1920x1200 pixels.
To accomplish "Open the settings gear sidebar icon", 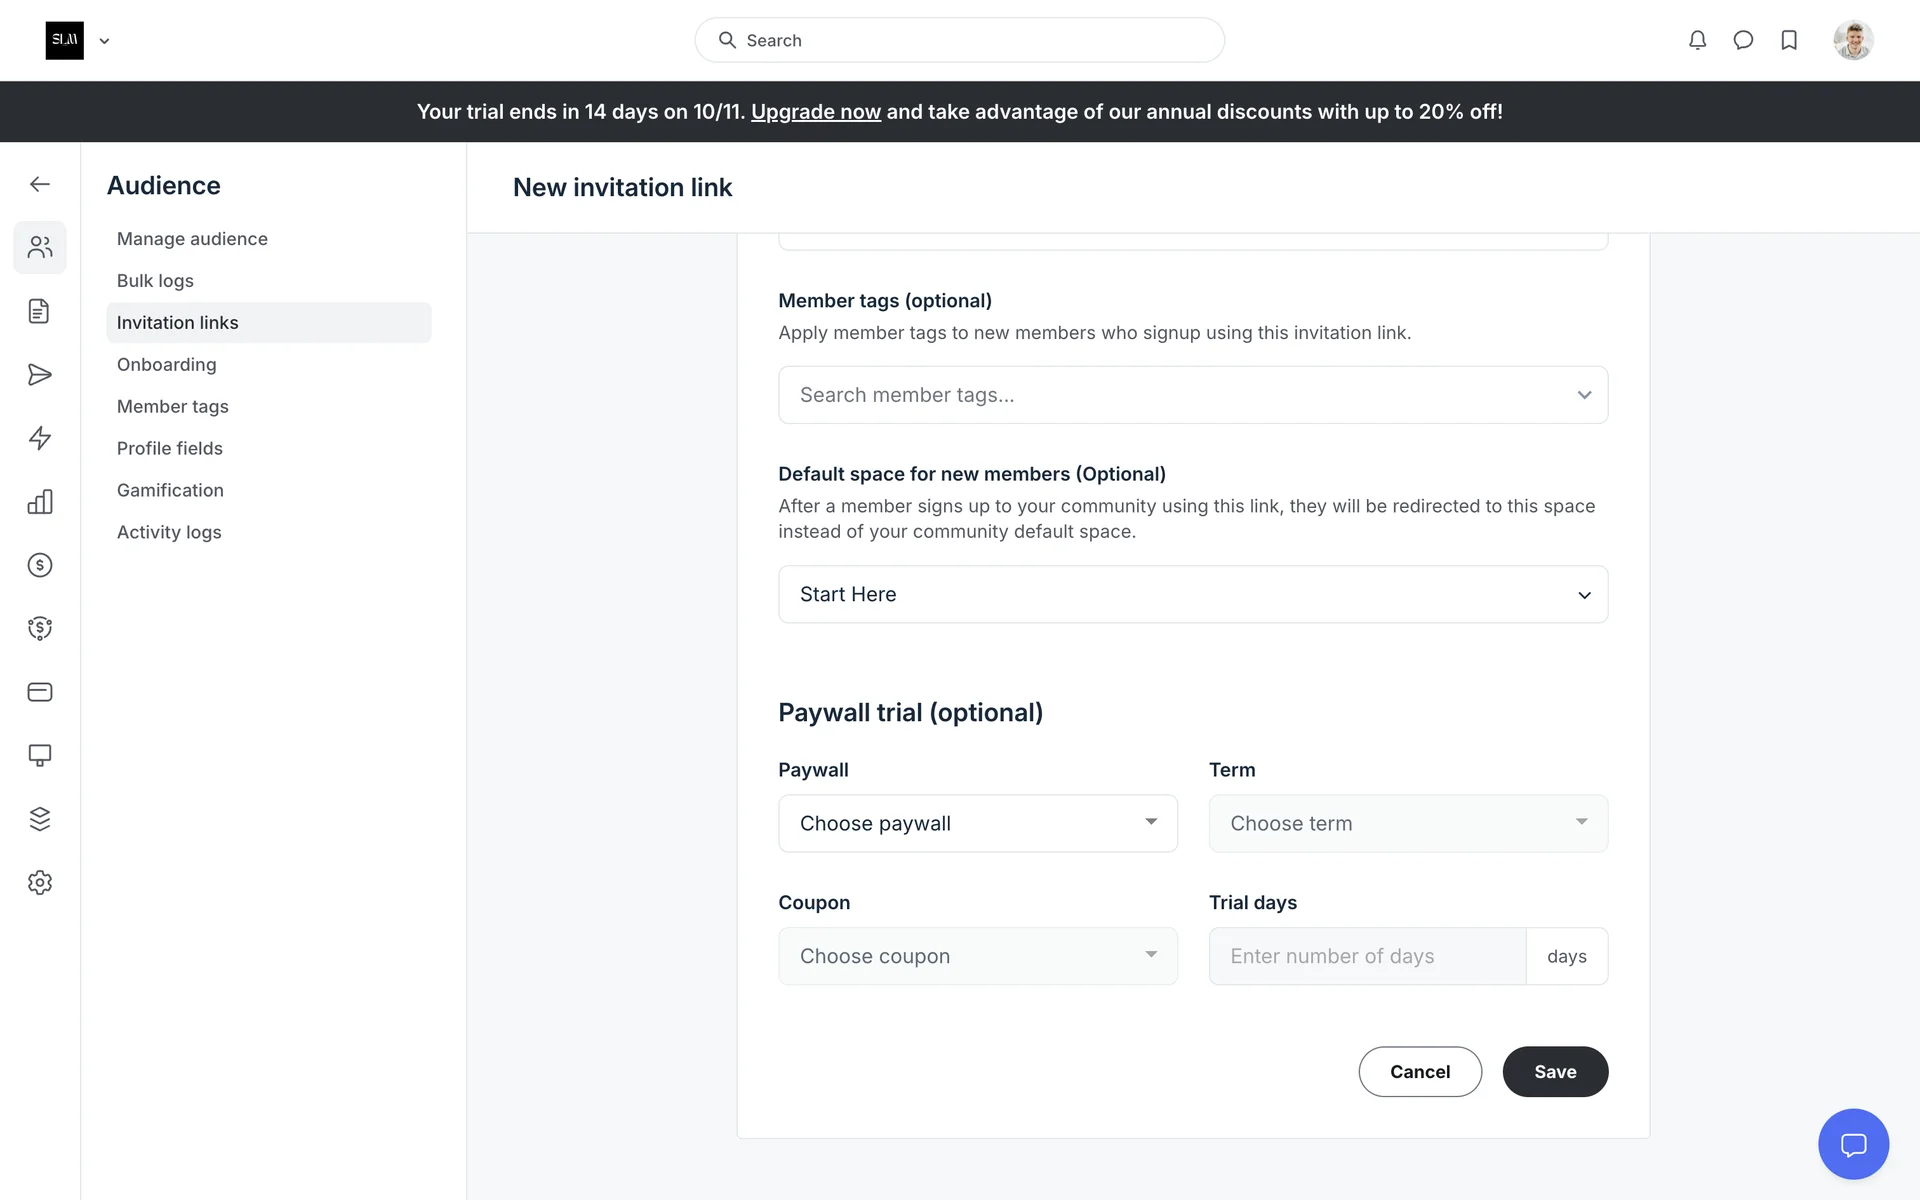I will coord(40,883).
